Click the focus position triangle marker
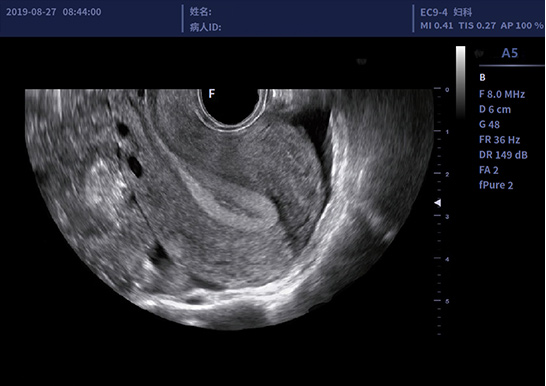This screenshot has width=546, height=386. tap(438, 203)
